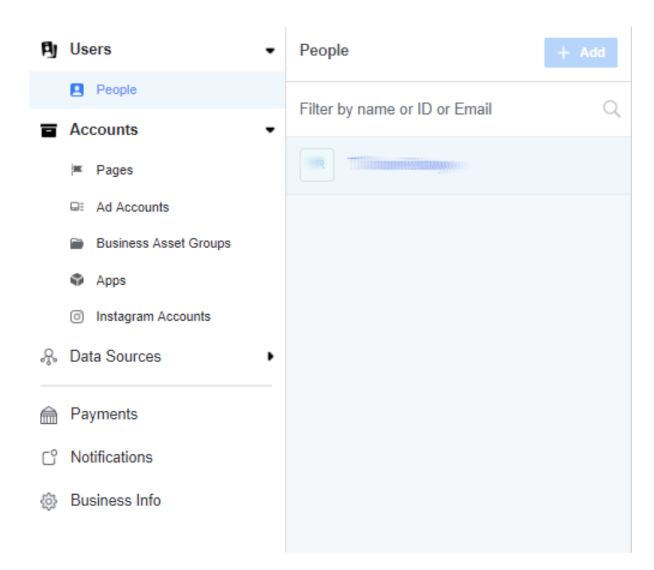
Task: Click the Instagram Accounts icon
Action: (77, 317)
